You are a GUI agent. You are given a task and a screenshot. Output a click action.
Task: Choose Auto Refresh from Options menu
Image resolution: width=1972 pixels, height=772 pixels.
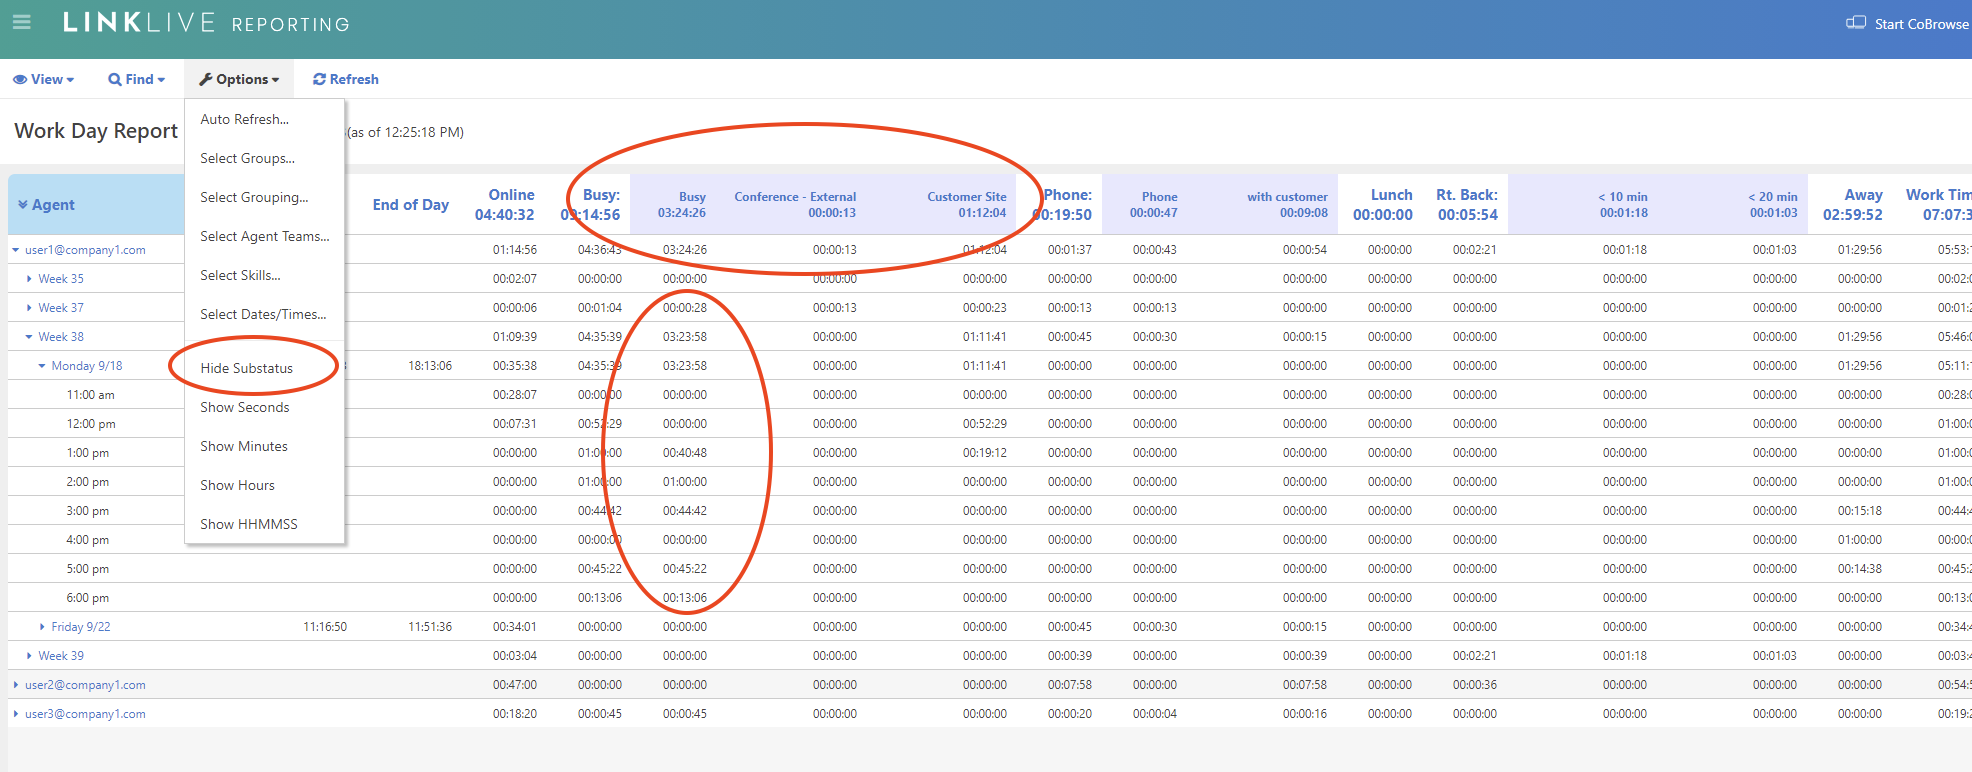point(244,119)
